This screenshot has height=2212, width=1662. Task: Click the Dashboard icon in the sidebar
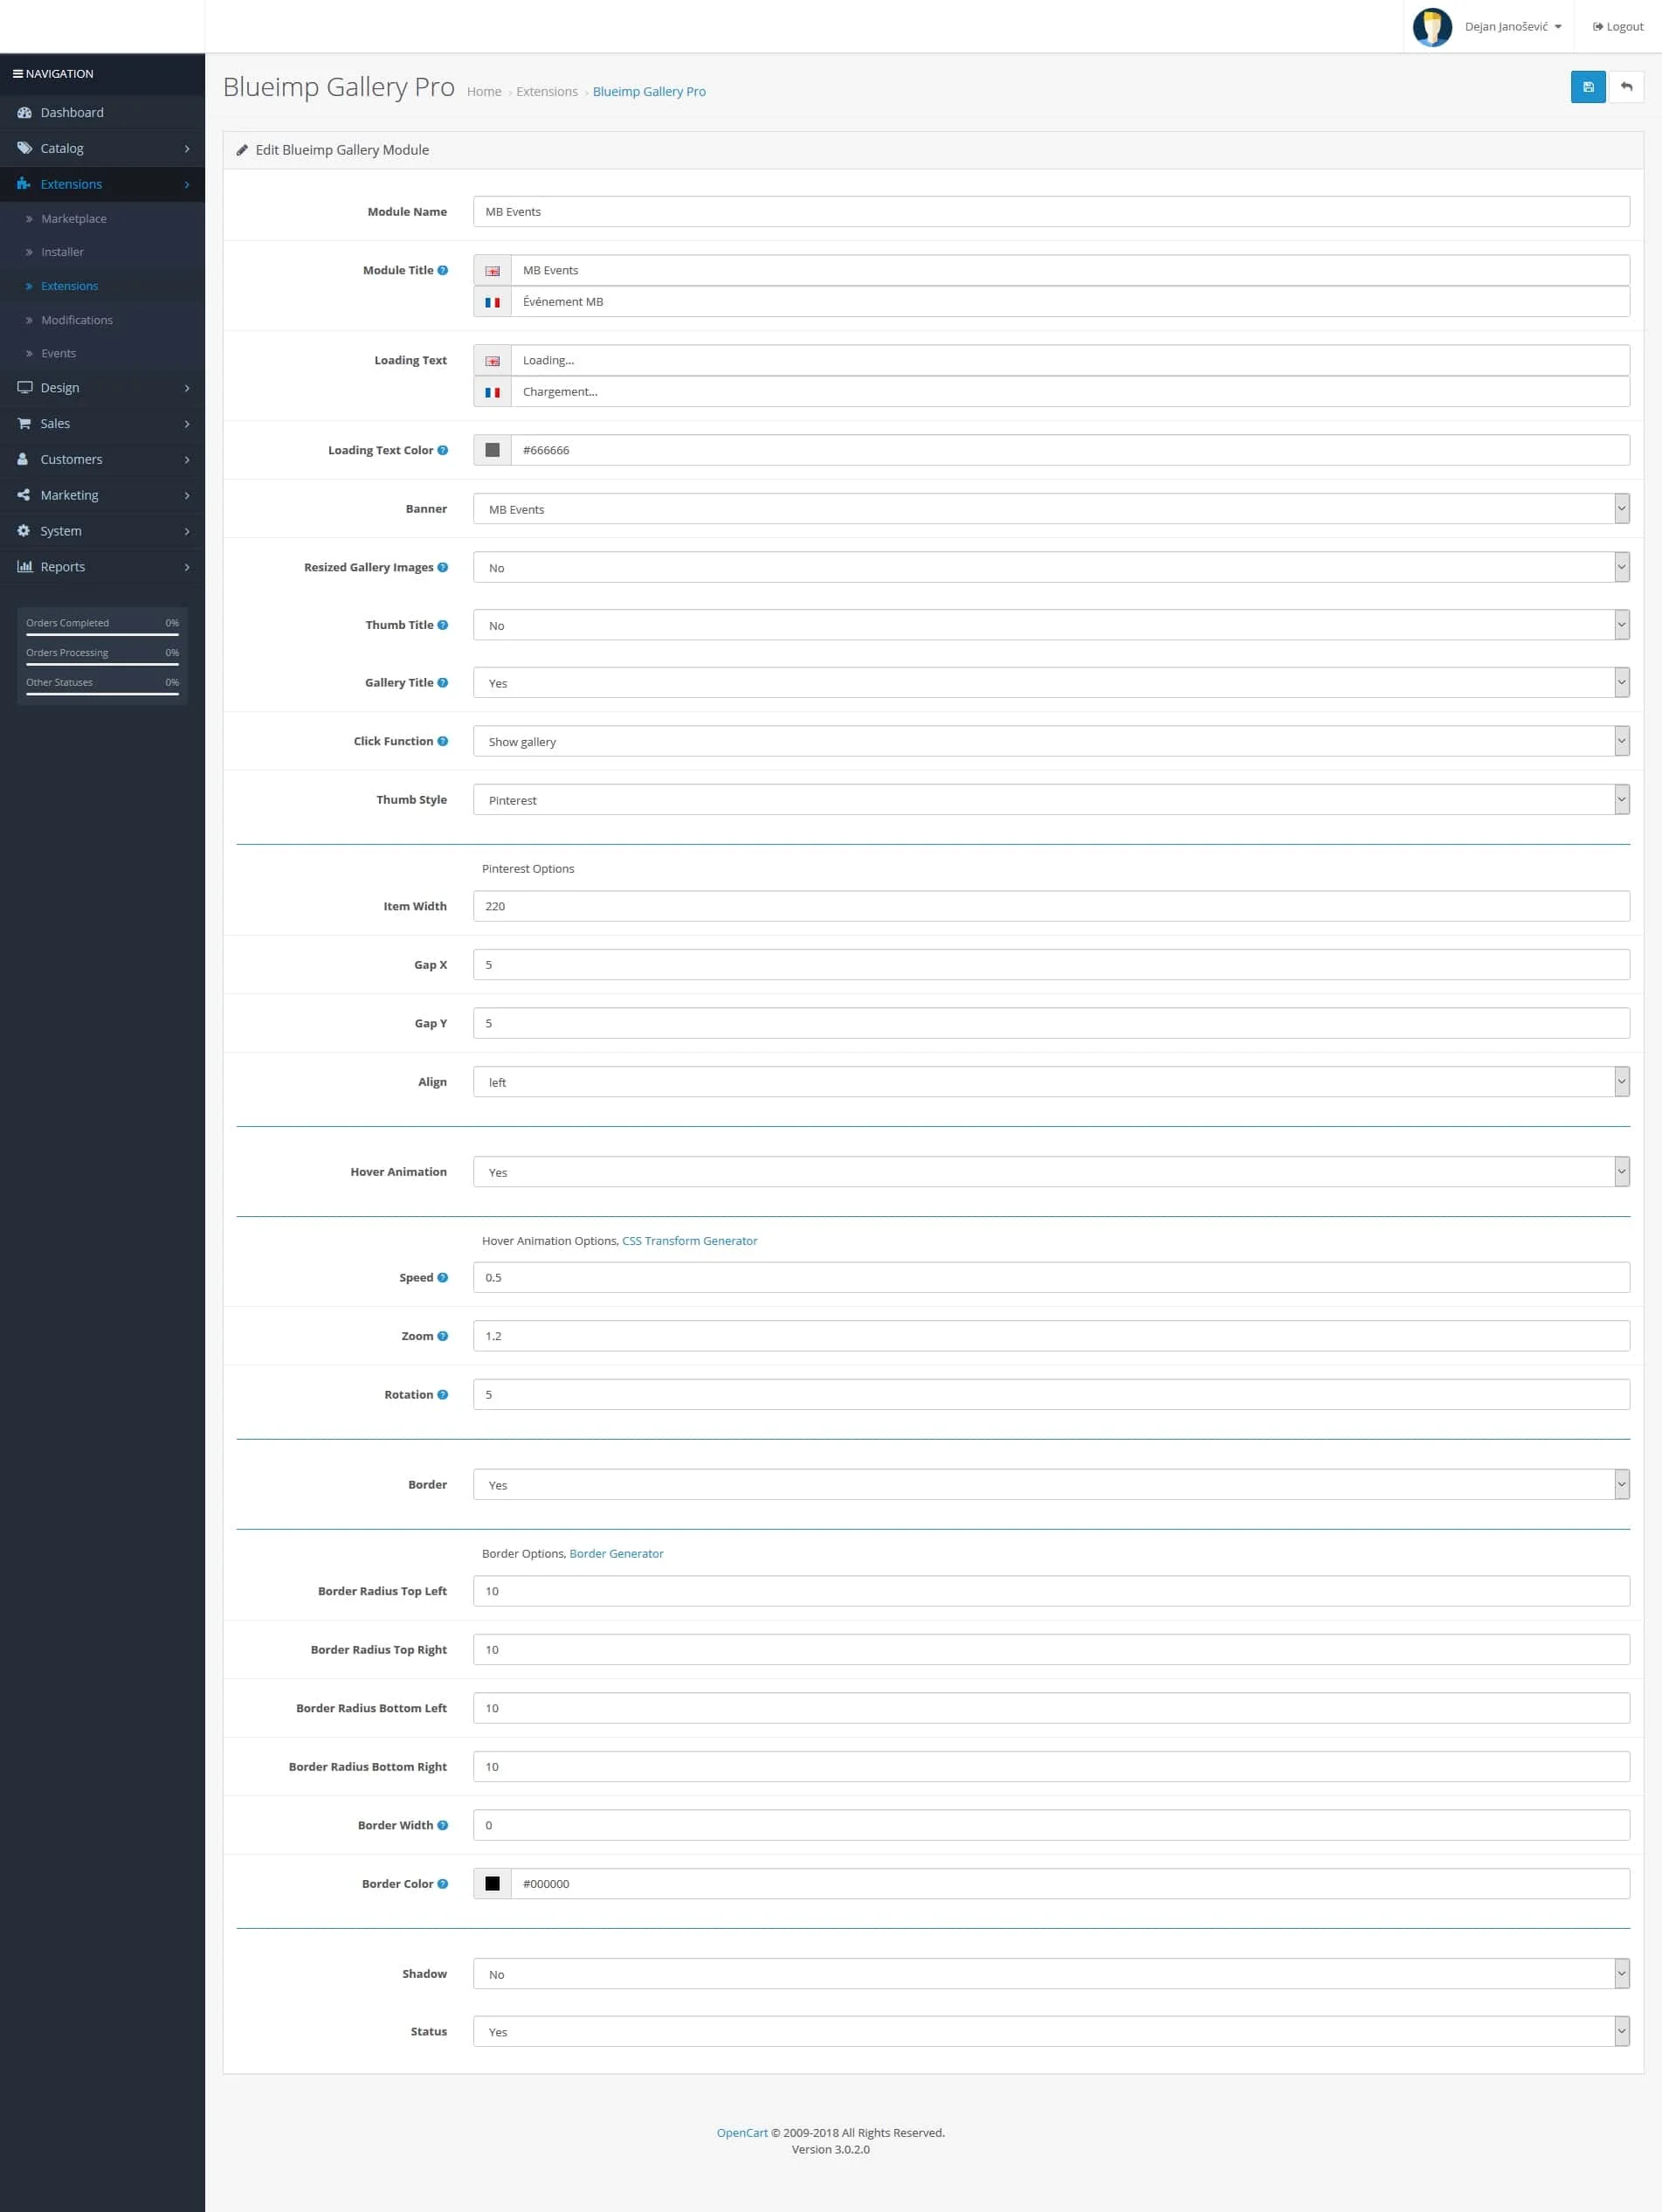(x=24, y=113)
